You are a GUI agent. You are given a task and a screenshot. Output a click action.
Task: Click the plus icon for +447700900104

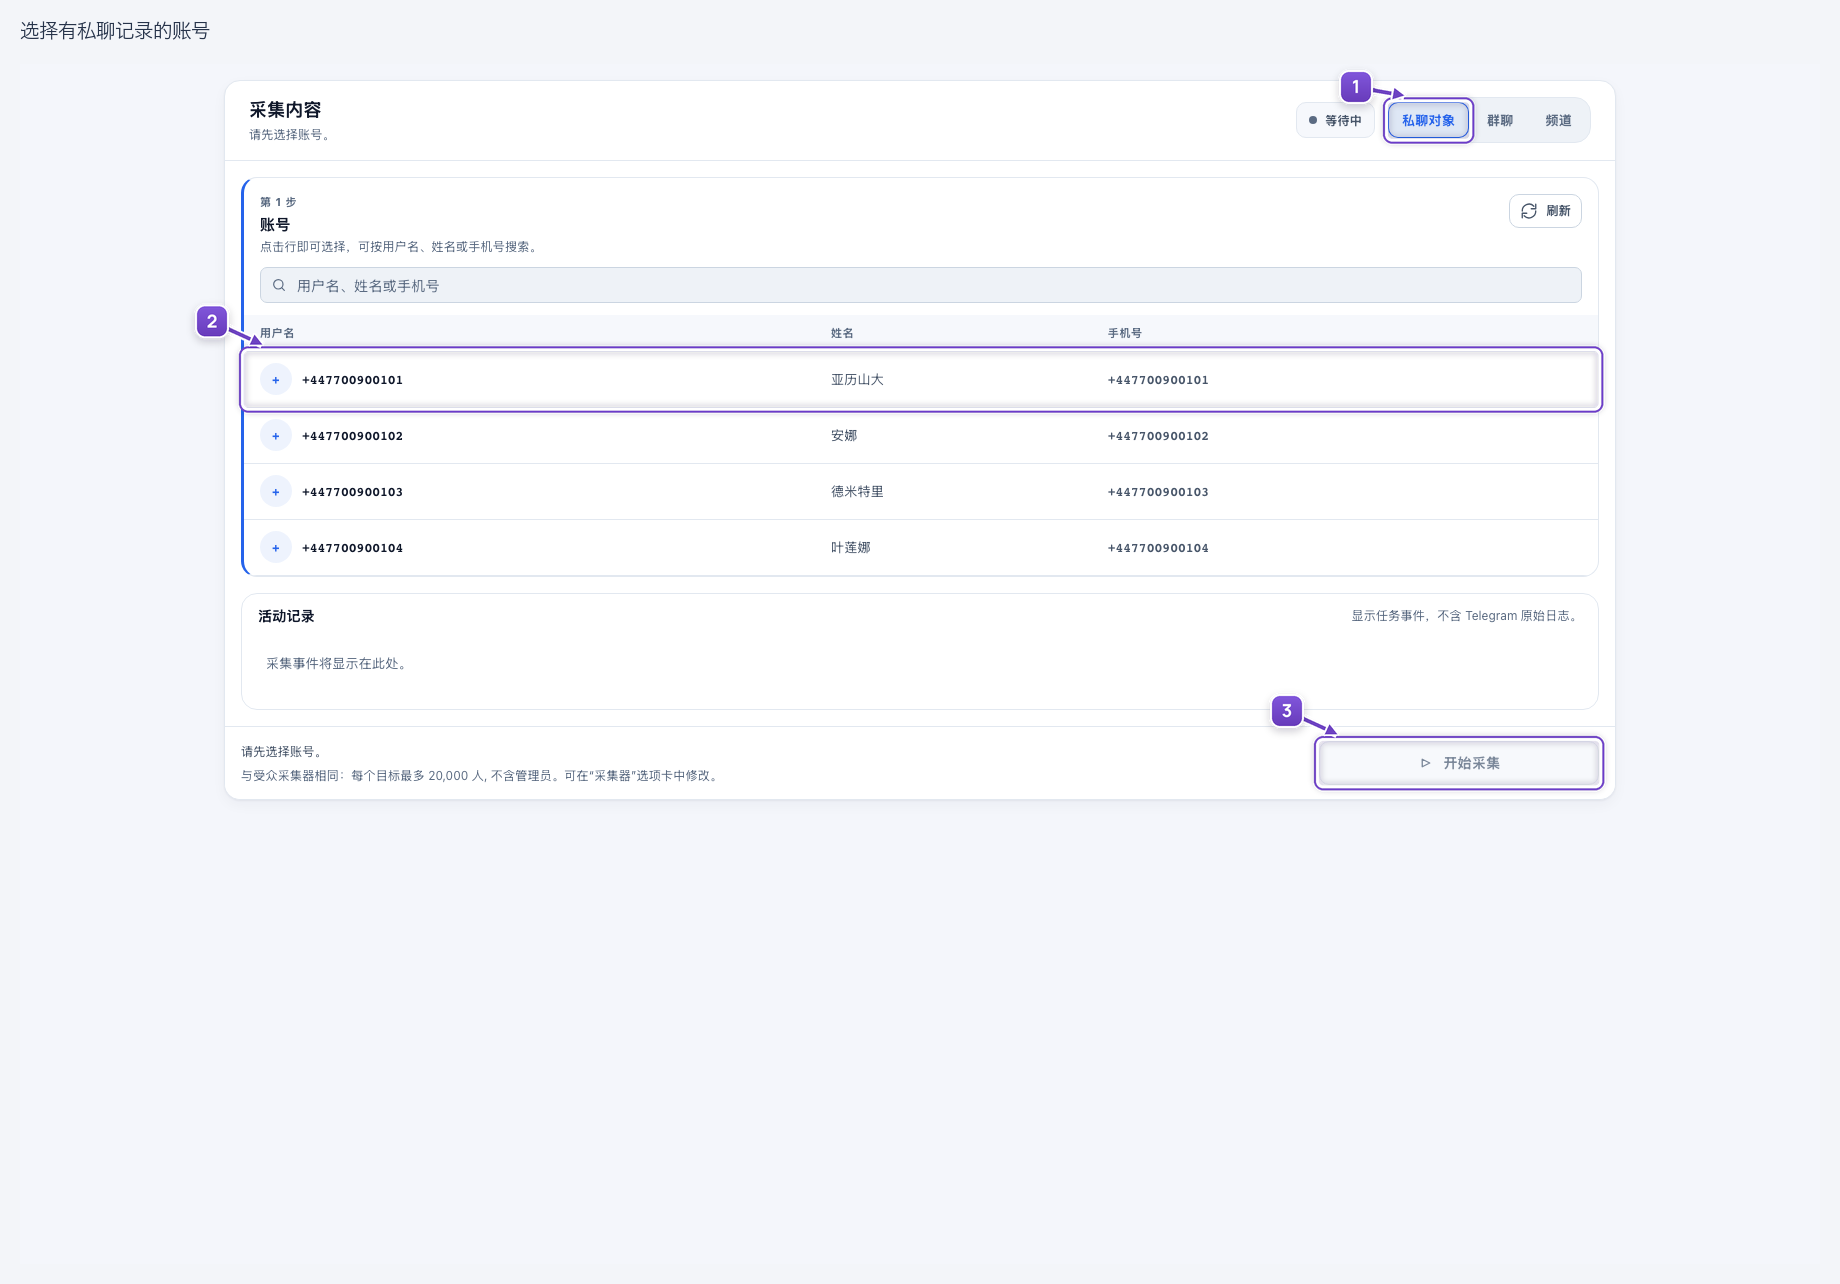pos(276,548)
